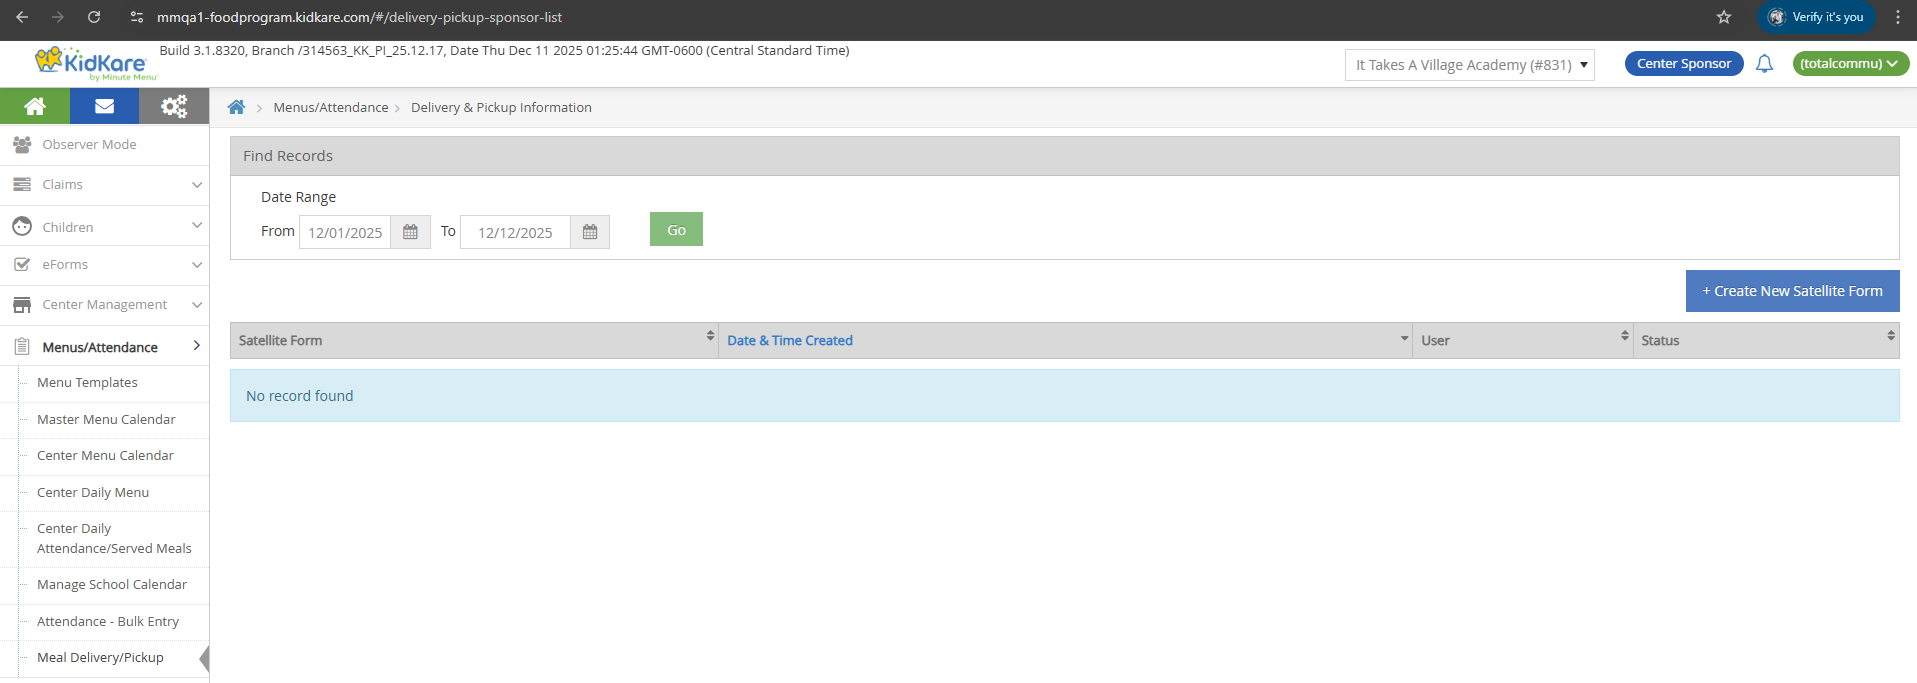The image size is (1917, 683).
Task: Open the To date calendar picker
Action: click(590, 232)
